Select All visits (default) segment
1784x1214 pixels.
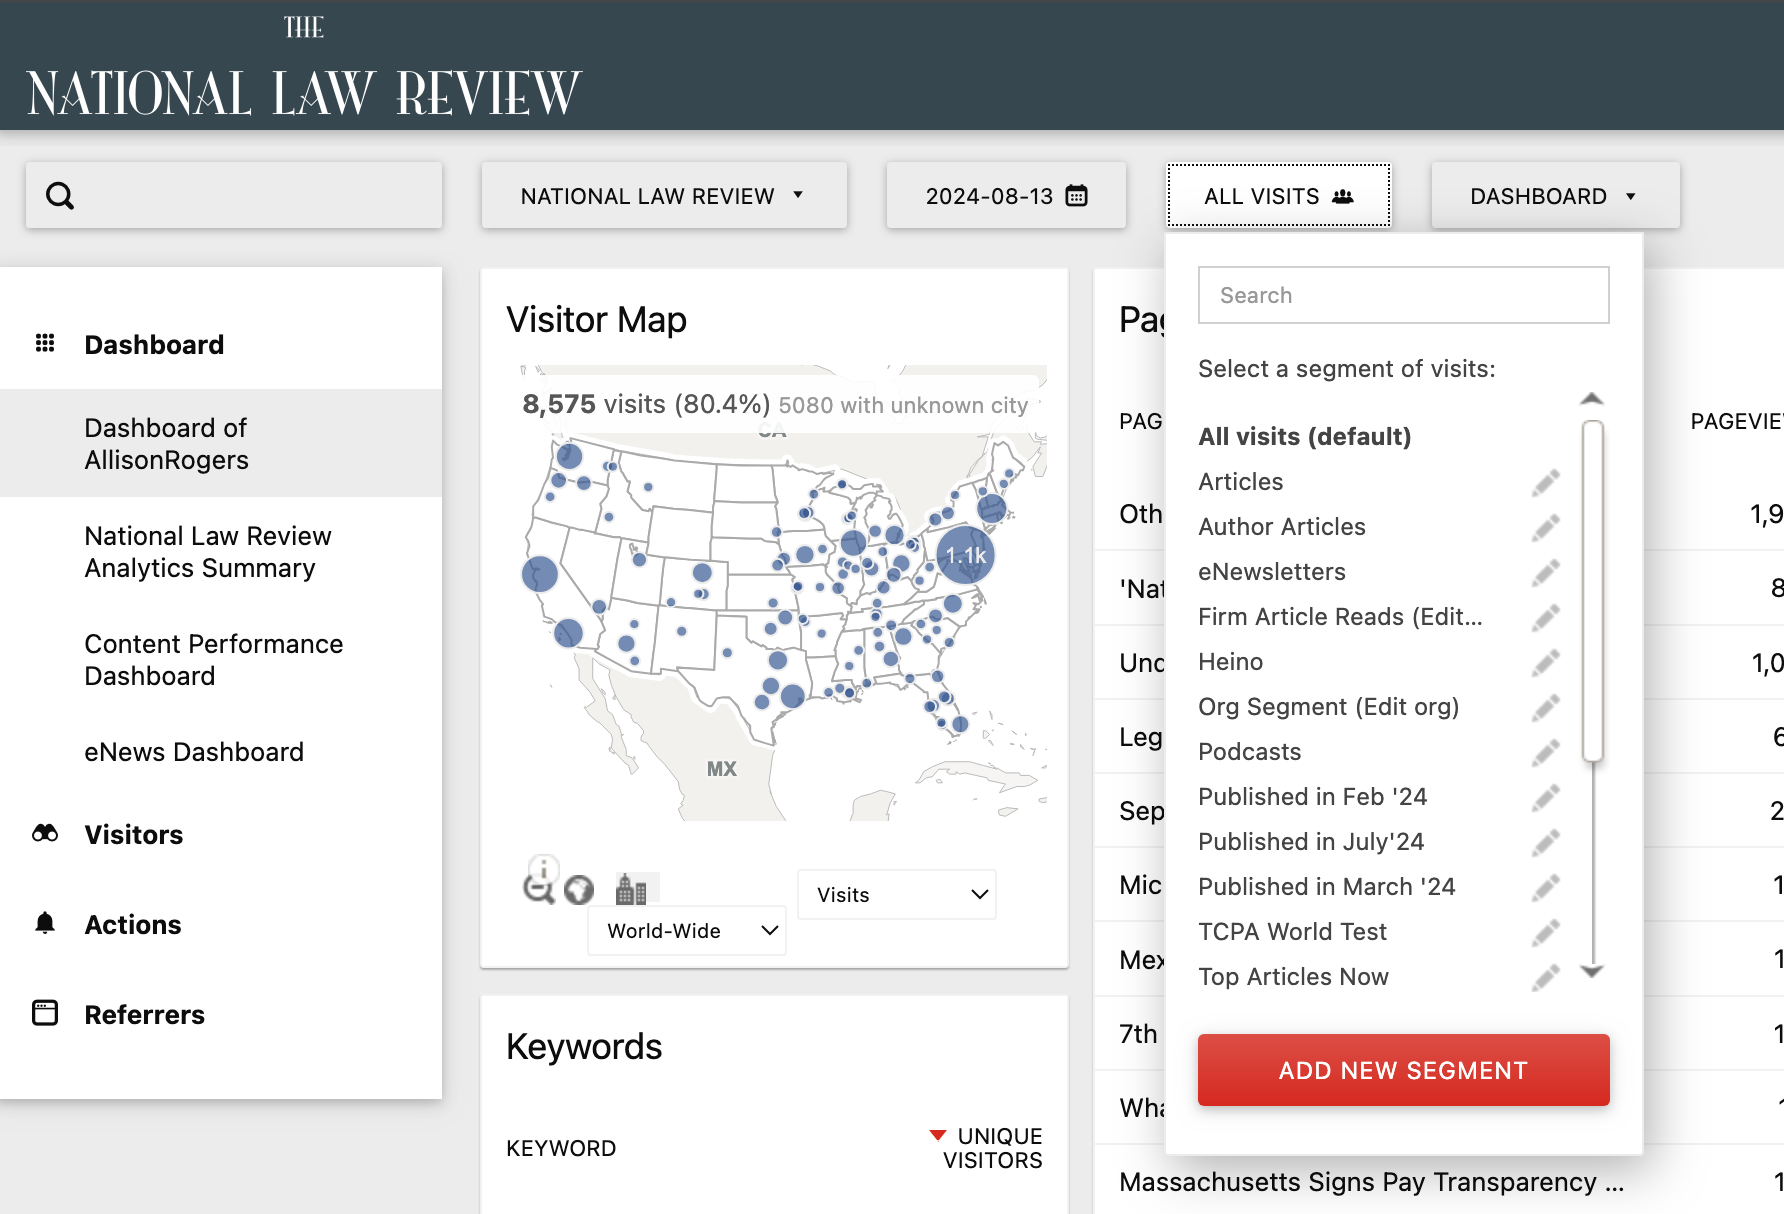click(1304, 437)
